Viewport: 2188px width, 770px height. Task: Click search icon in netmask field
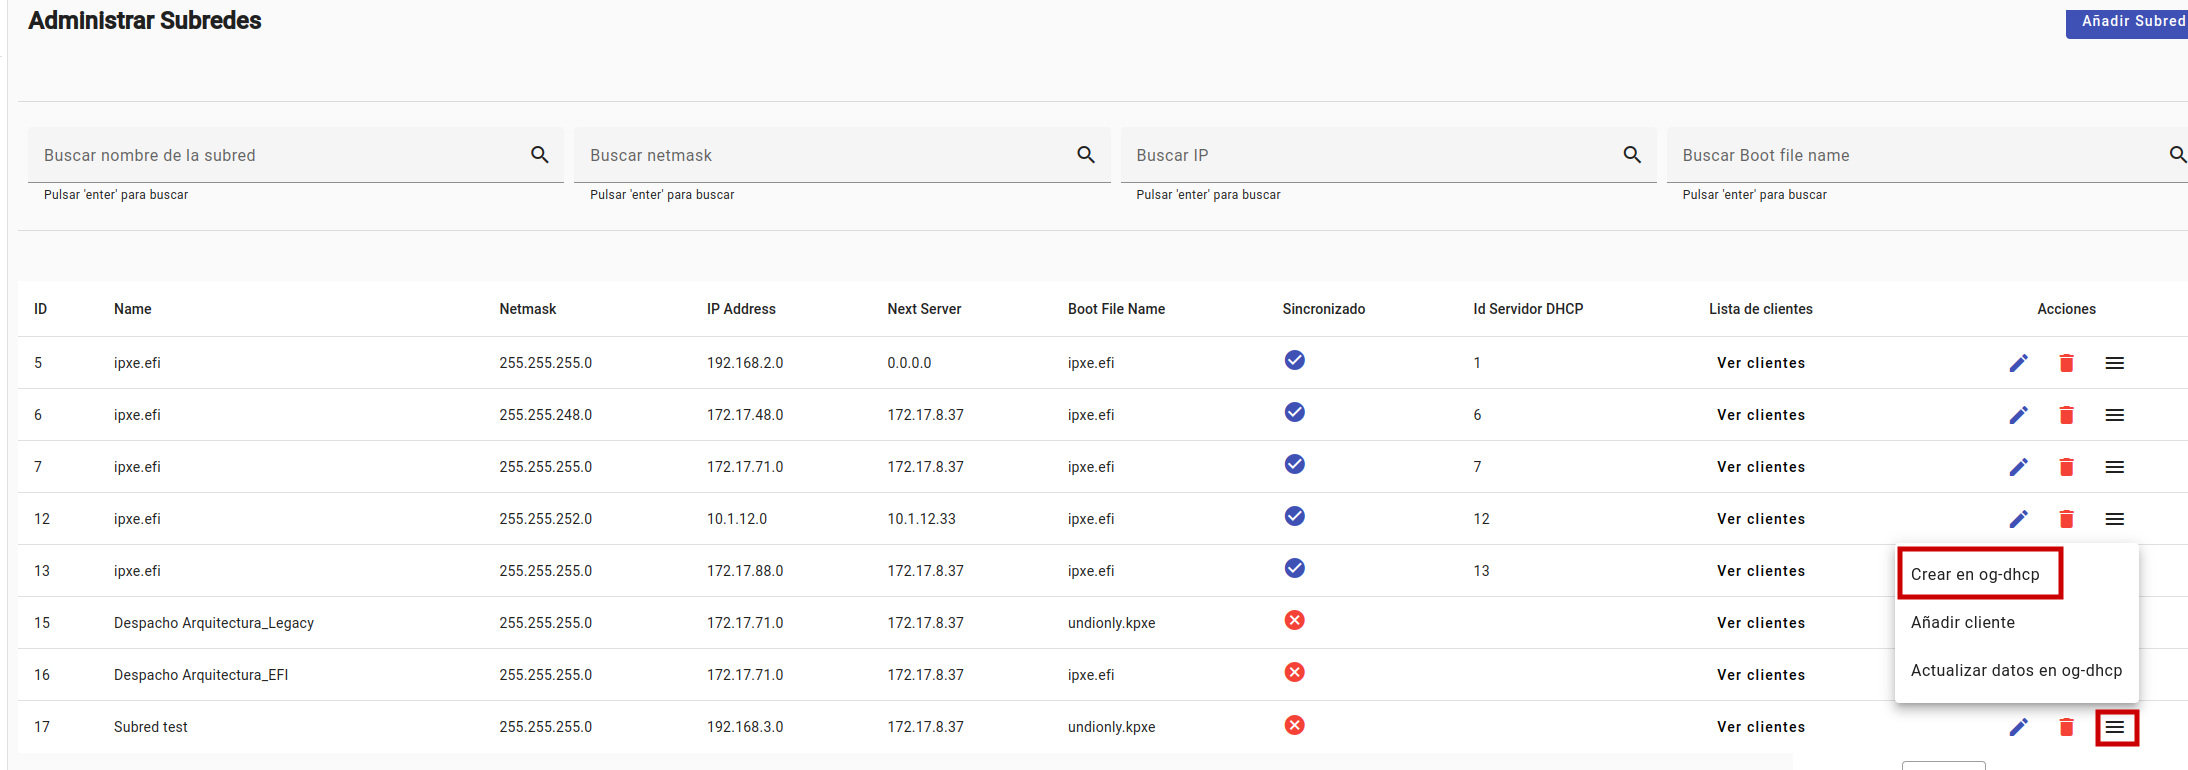1086,155
